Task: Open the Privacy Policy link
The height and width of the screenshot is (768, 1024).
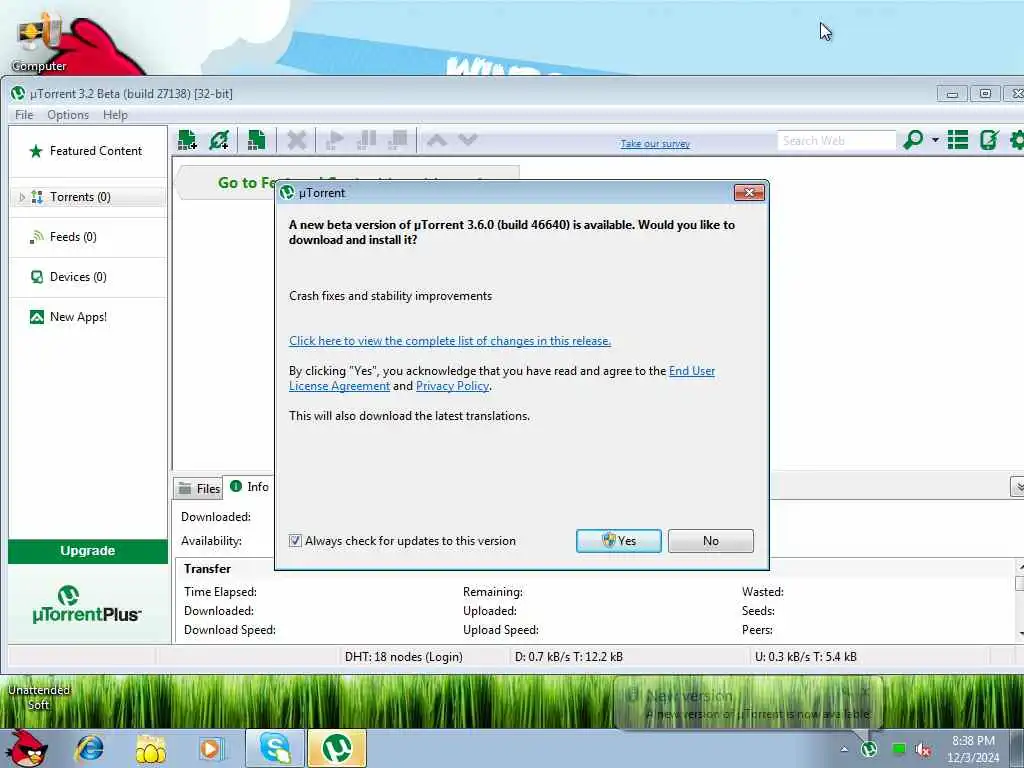Action: (x=453, y=386)
